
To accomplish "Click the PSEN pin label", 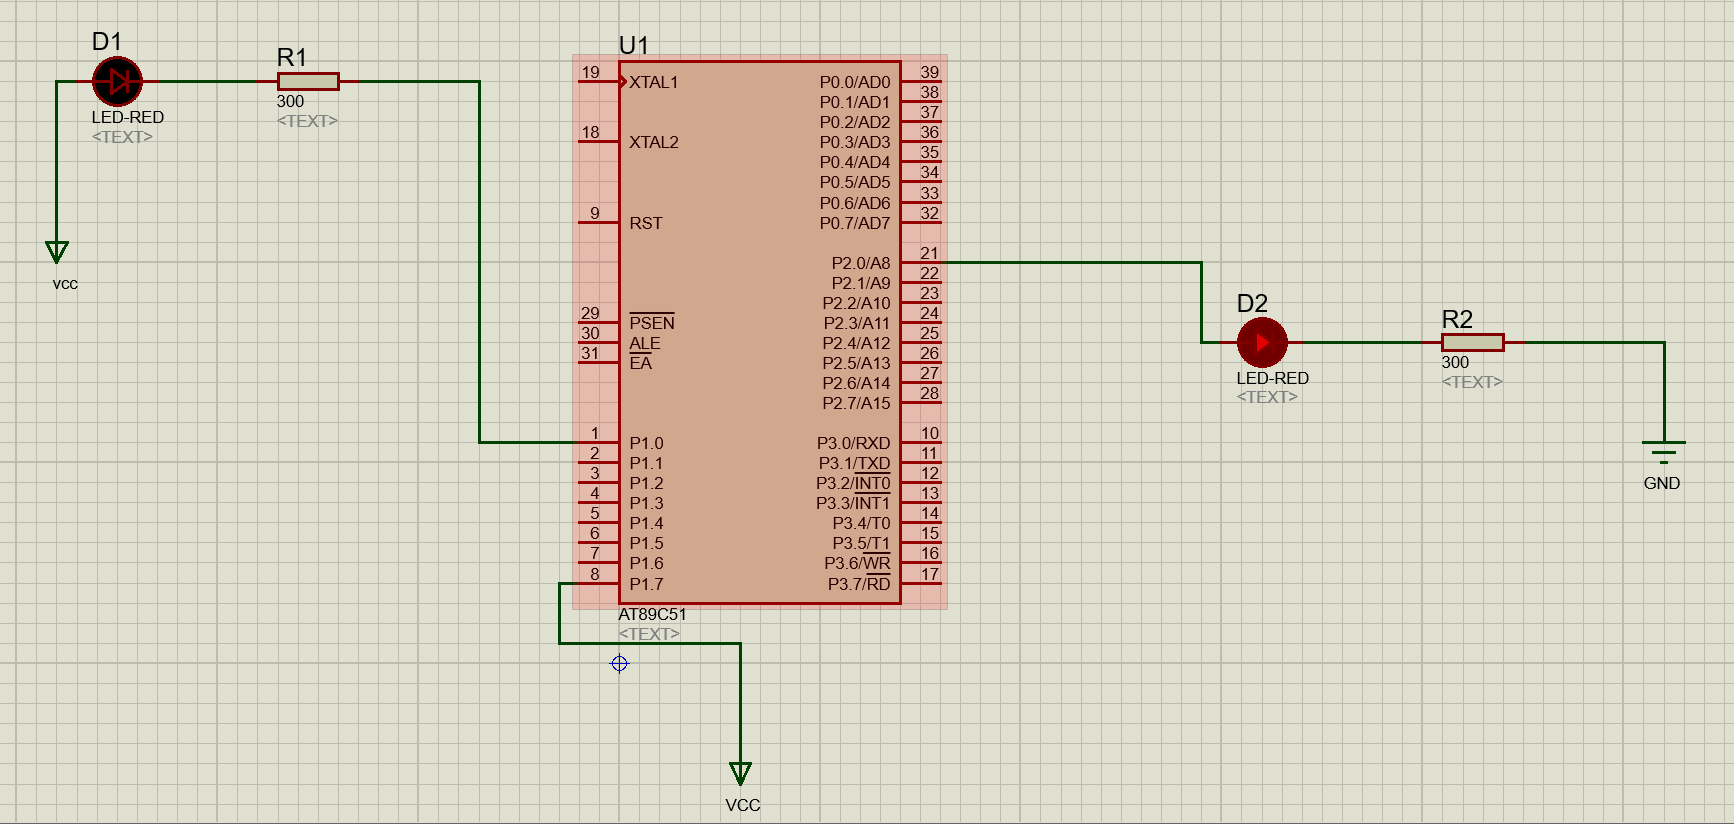I will pyautogui.click(x=652, y=322).
